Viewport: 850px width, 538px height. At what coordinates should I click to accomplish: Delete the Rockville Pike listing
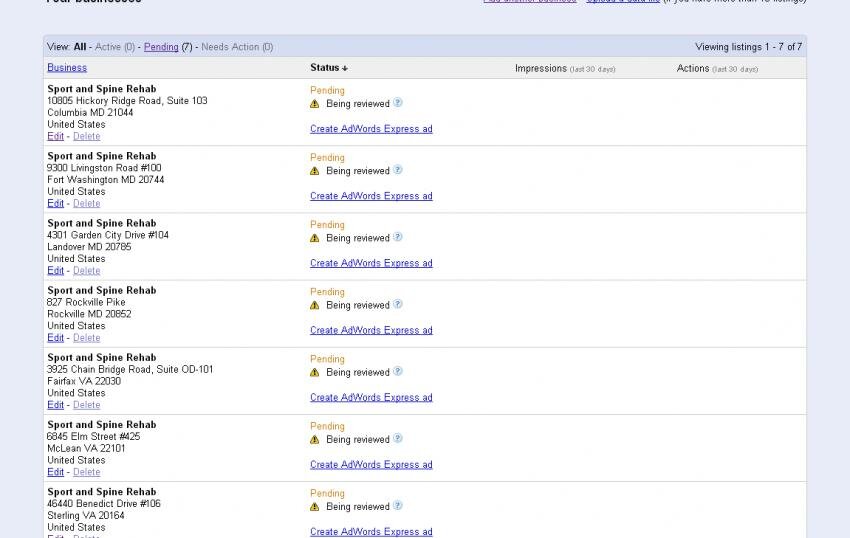tap(87, 338)
